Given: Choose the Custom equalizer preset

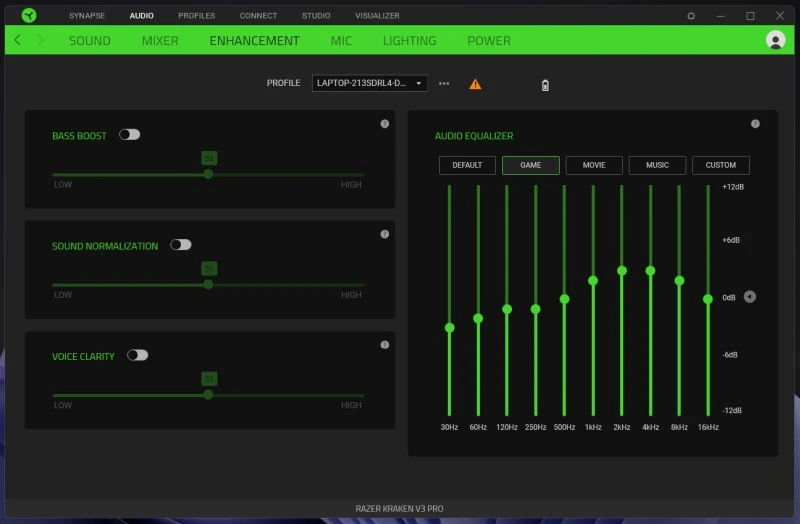Looking at the screenshot, I should 720,165.
